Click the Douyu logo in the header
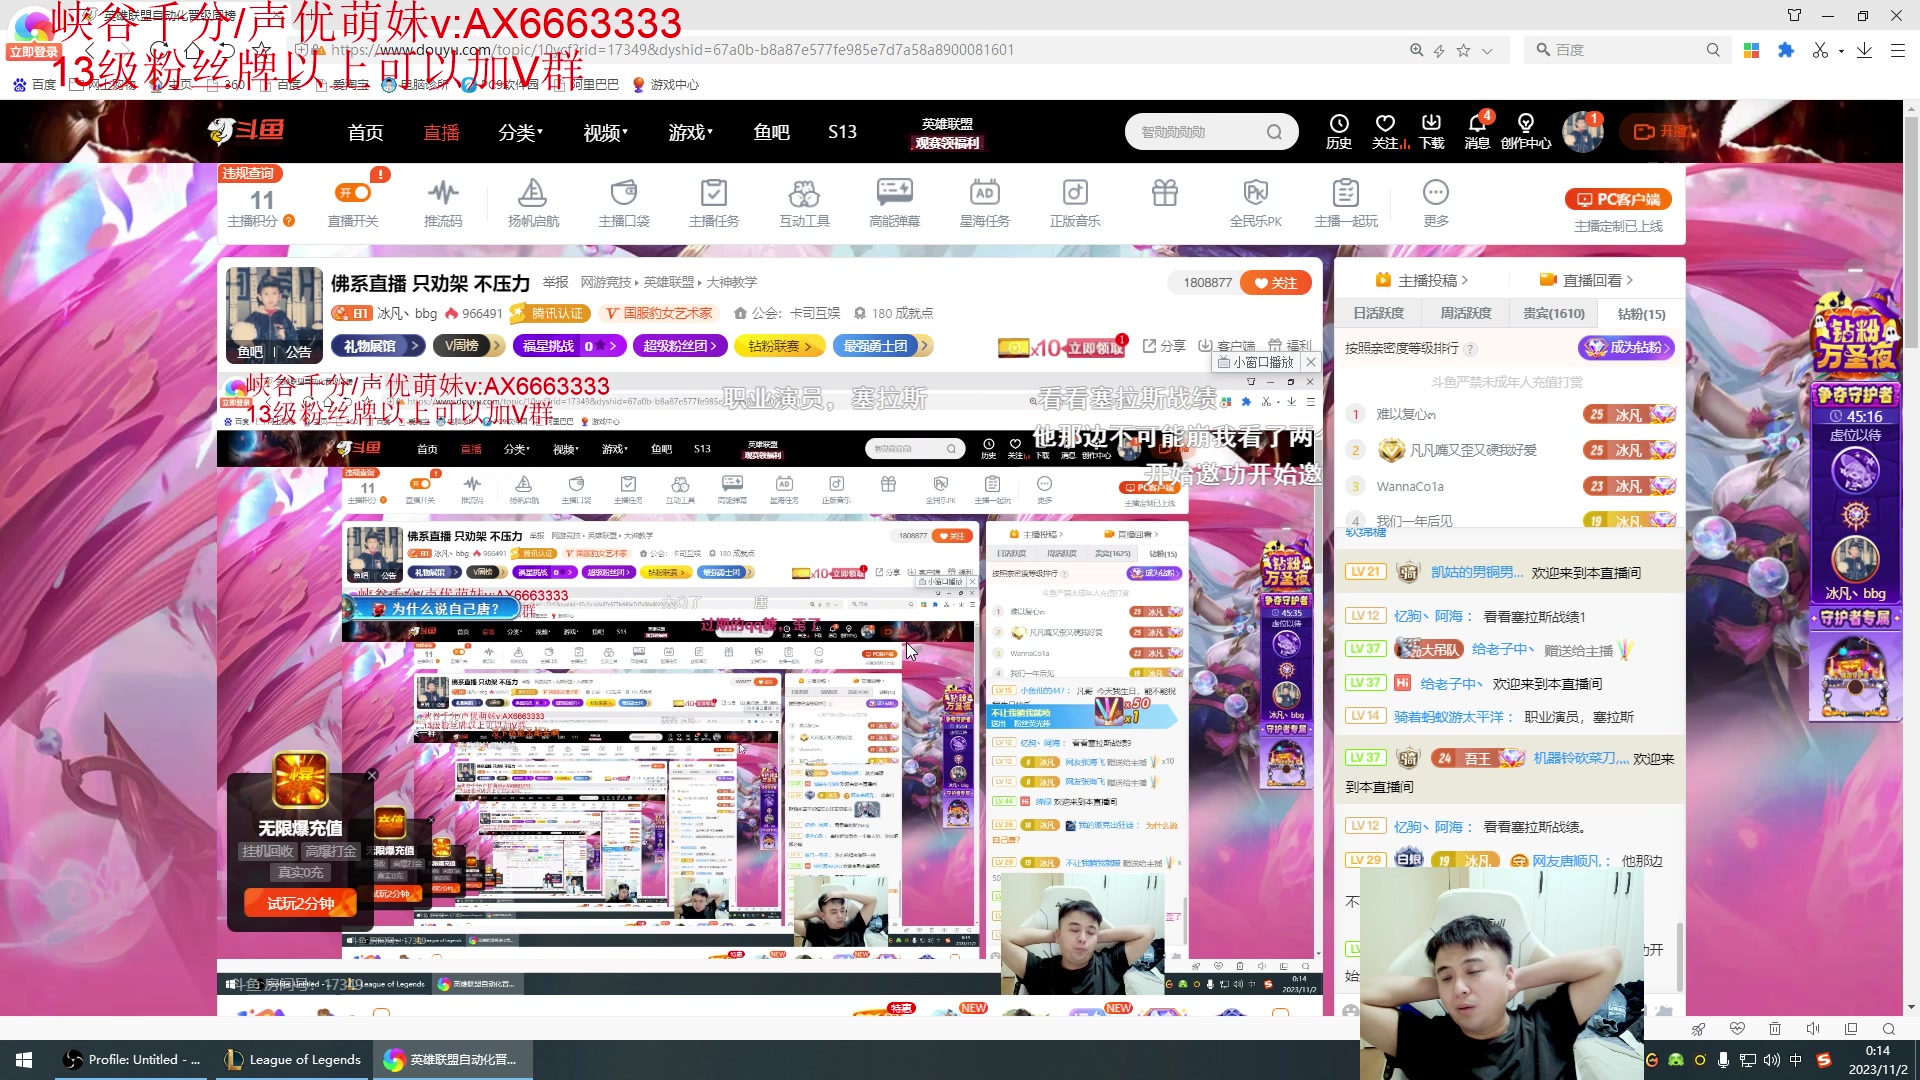The width and height of the screenshot is (1920, 1080). coord(246,131)
